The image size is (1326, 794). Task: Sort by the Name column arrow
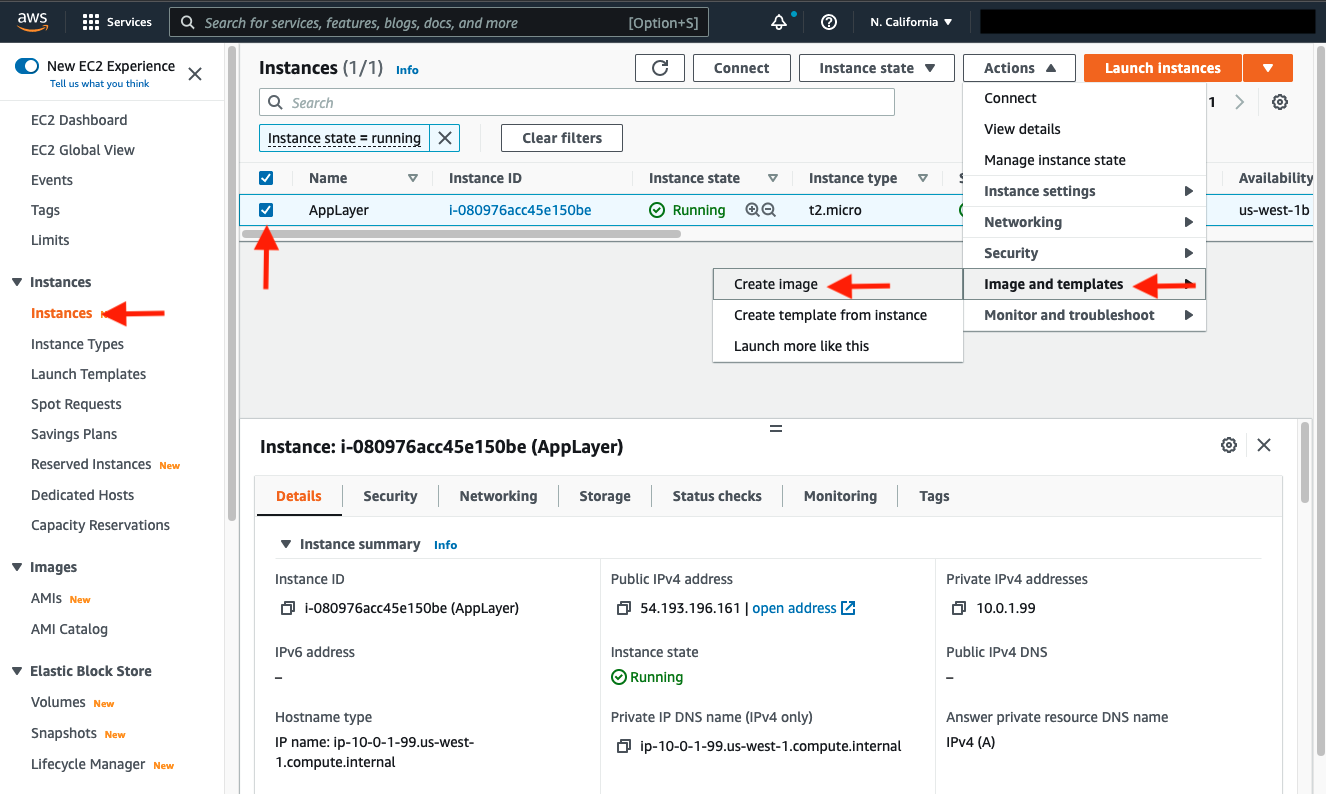point(413,178)
